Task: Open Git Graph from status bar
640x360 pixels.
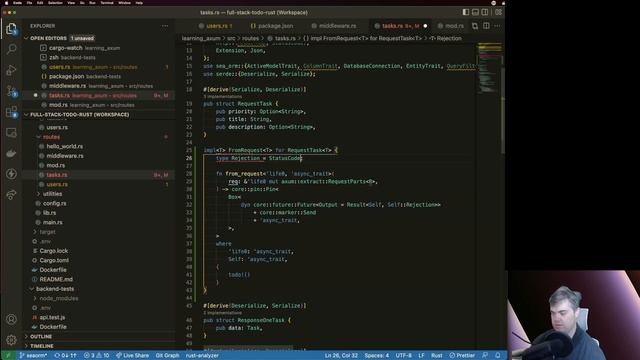Action: click(x=167, y=356)
